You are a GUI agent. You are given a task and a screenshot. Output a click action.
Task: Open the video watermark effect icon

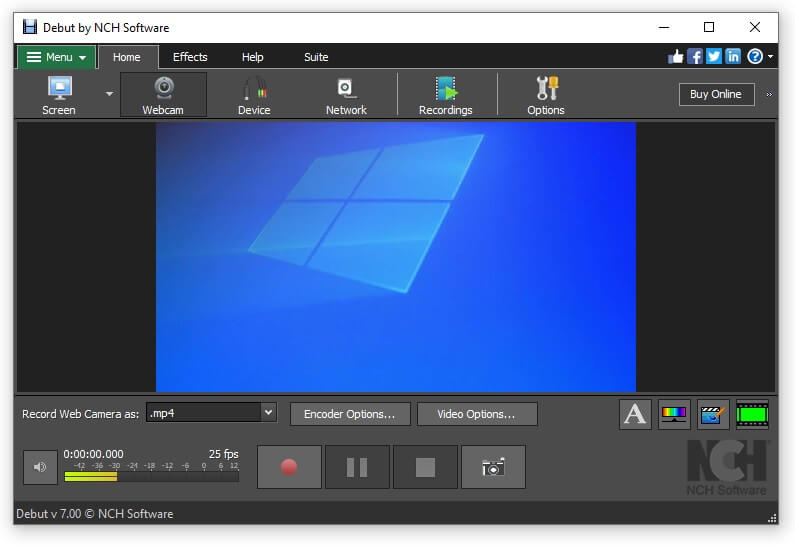[713, 414]
